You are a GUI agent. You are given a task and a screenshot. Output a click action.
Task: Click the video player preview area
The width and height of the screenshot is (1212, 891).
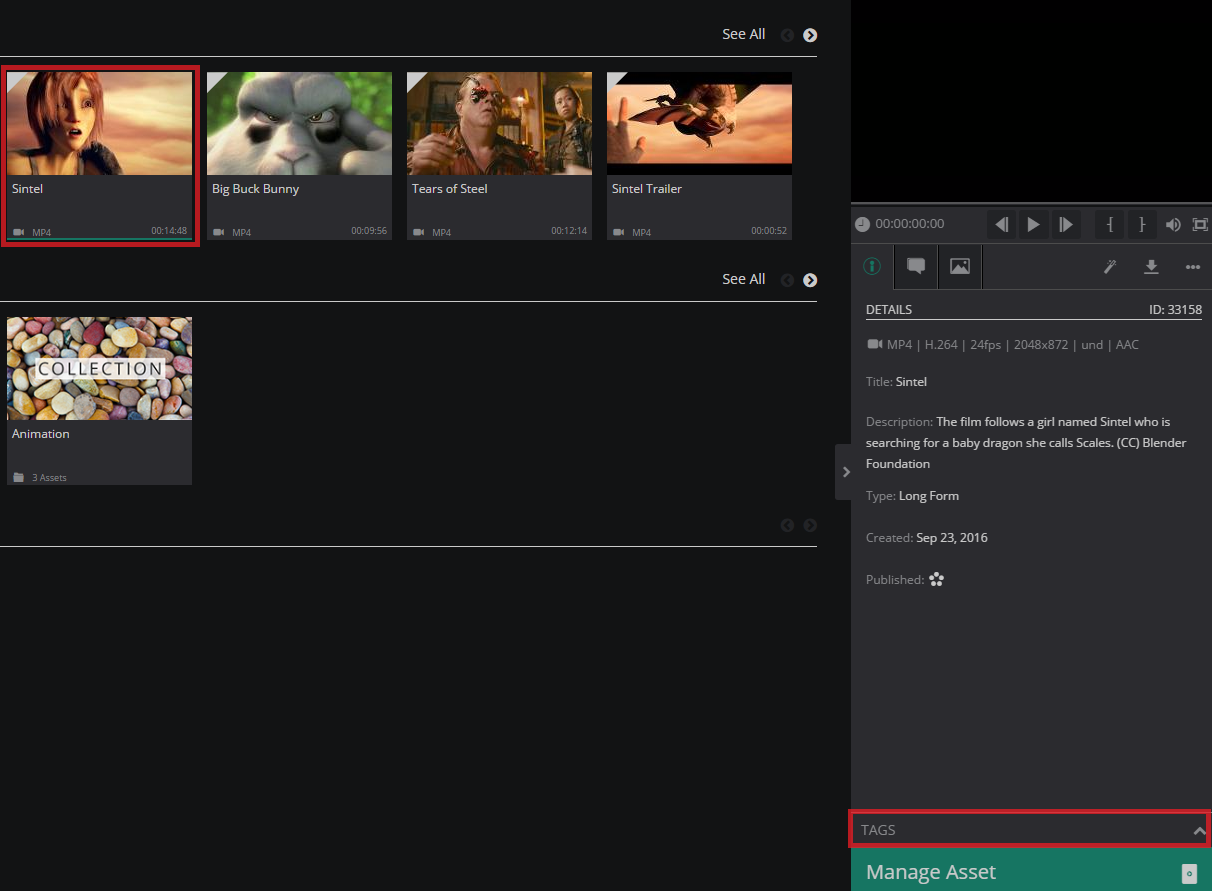1031,101
